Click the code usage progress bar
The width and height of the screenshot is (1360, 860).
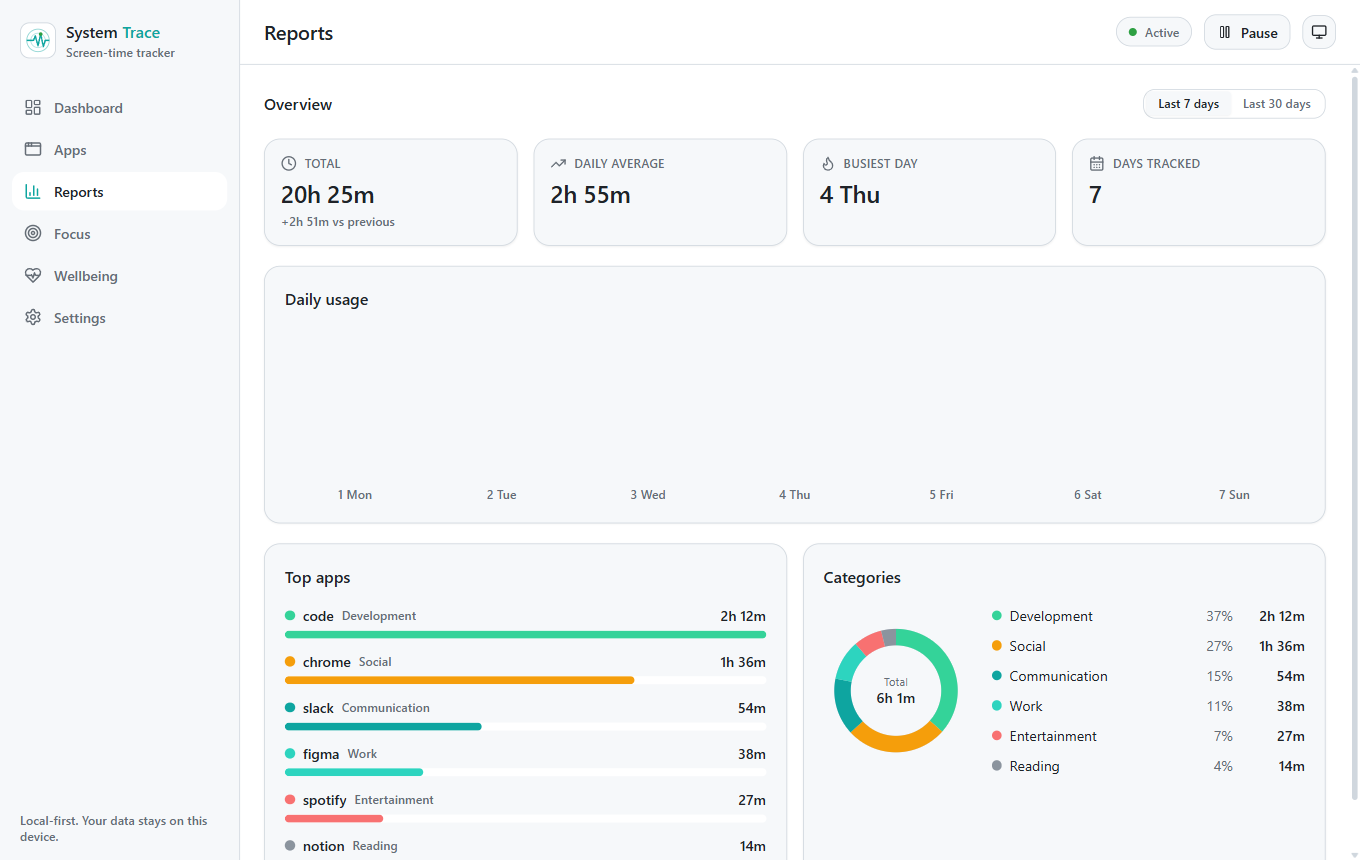tap(525, 634)
